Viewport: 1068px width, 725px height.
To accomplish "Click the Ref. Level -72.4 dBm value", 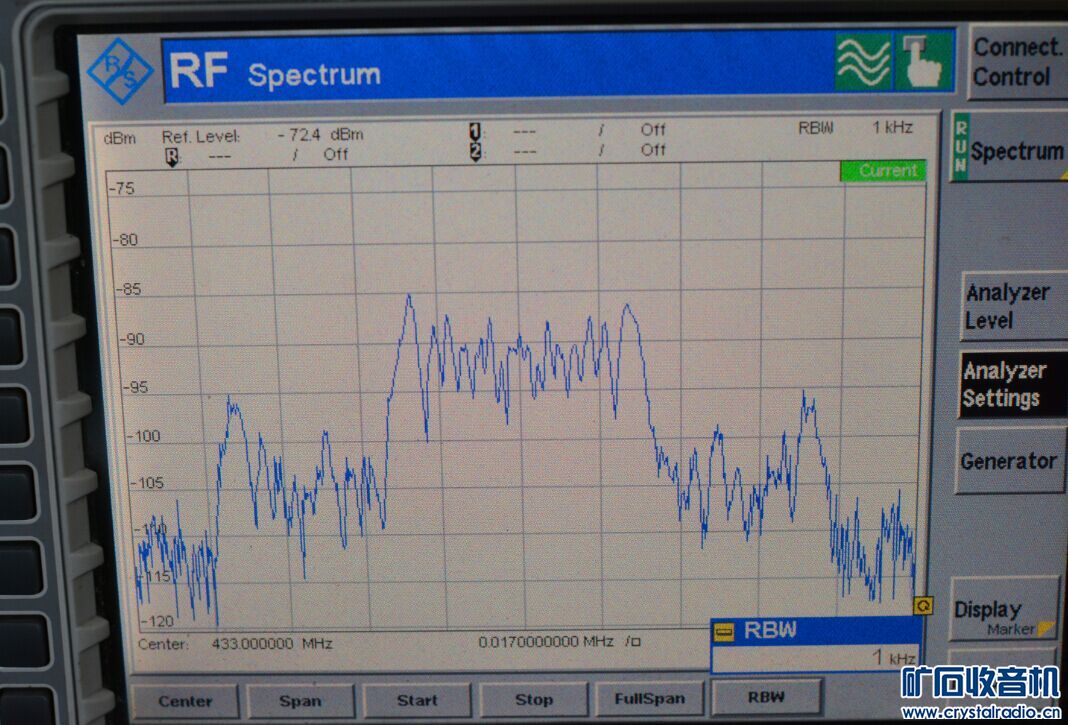I will click(x=320, y=135).
